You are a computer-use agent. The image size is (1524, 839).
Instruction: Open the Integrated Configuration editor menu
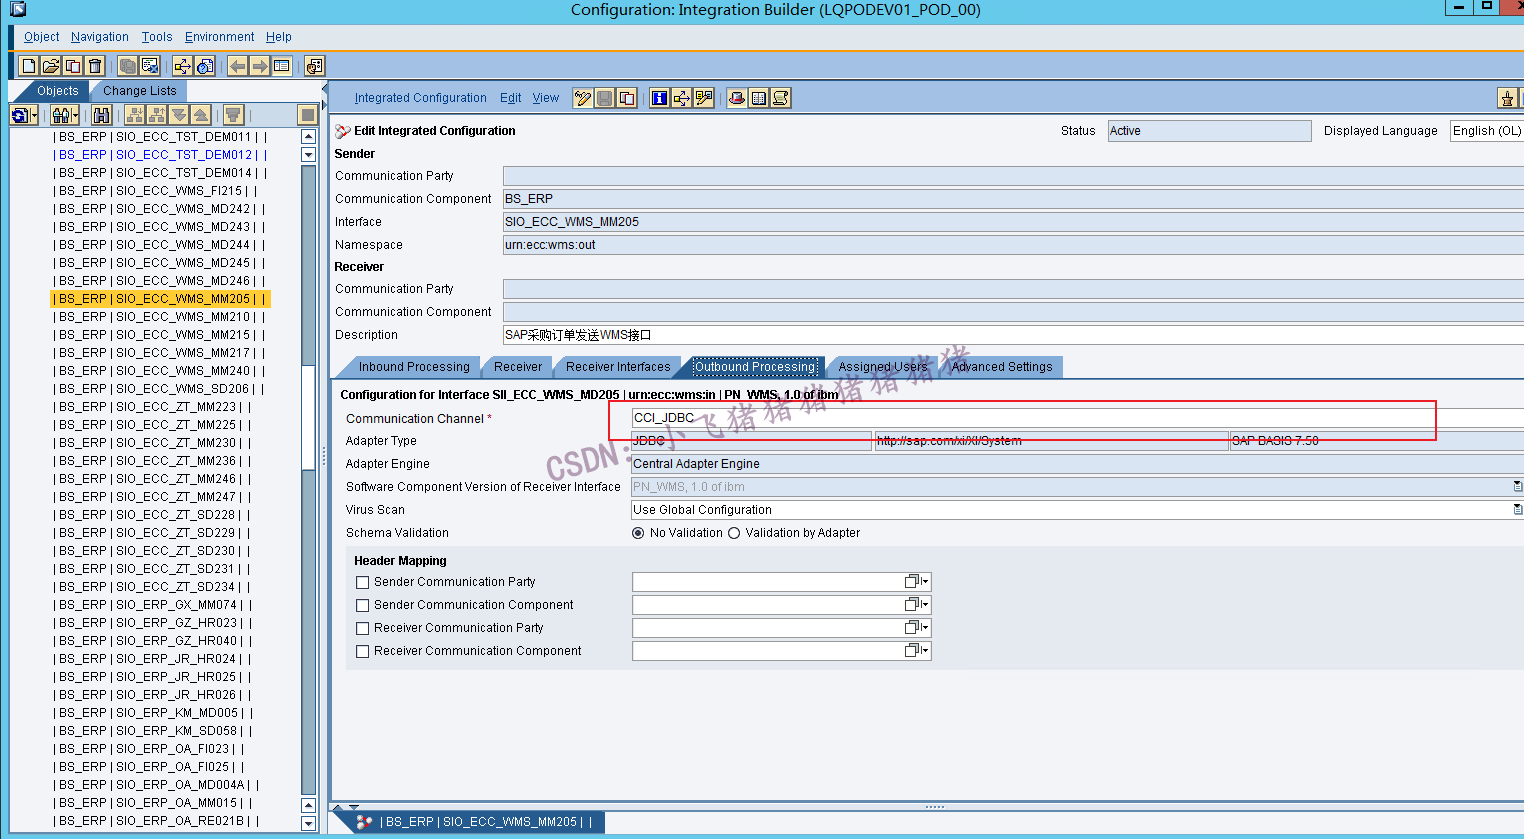(x=421, y=98)
